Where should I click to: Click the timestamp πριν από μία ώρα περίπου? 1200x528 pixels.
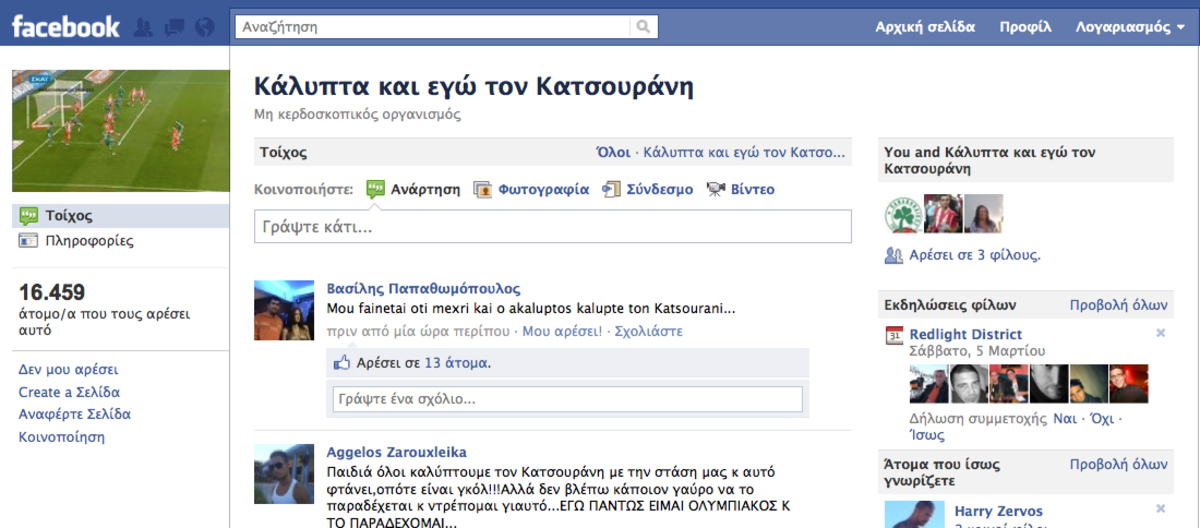click(x=418, y=331)
